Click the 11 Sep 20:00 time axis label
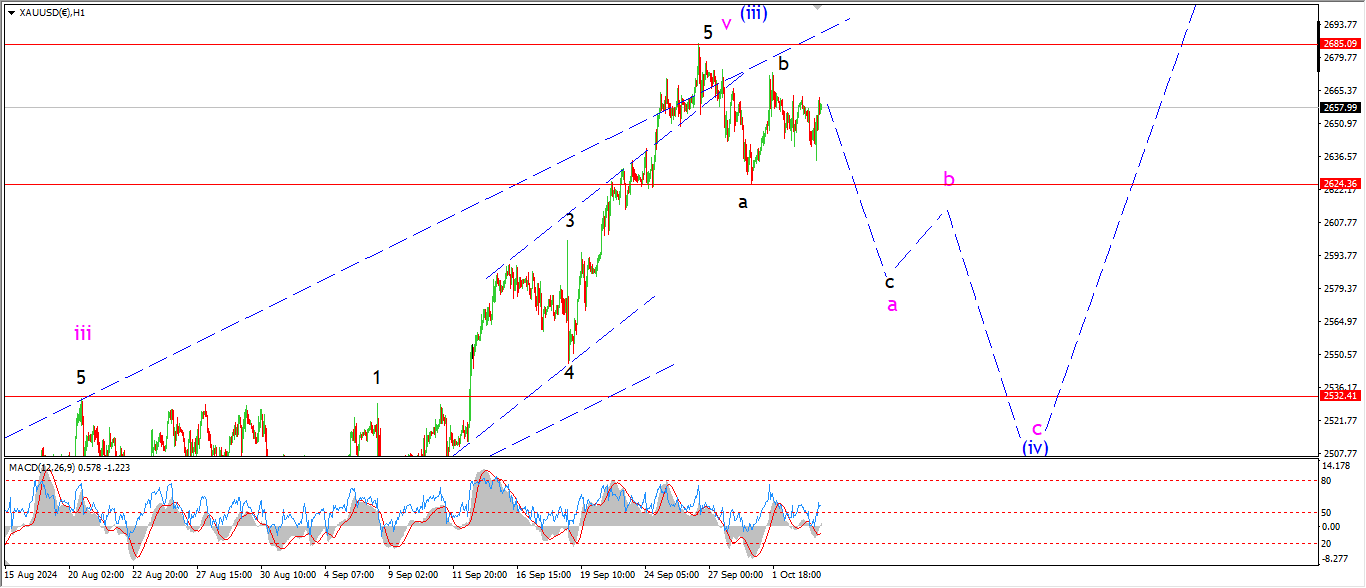 (x=478, y=576)
